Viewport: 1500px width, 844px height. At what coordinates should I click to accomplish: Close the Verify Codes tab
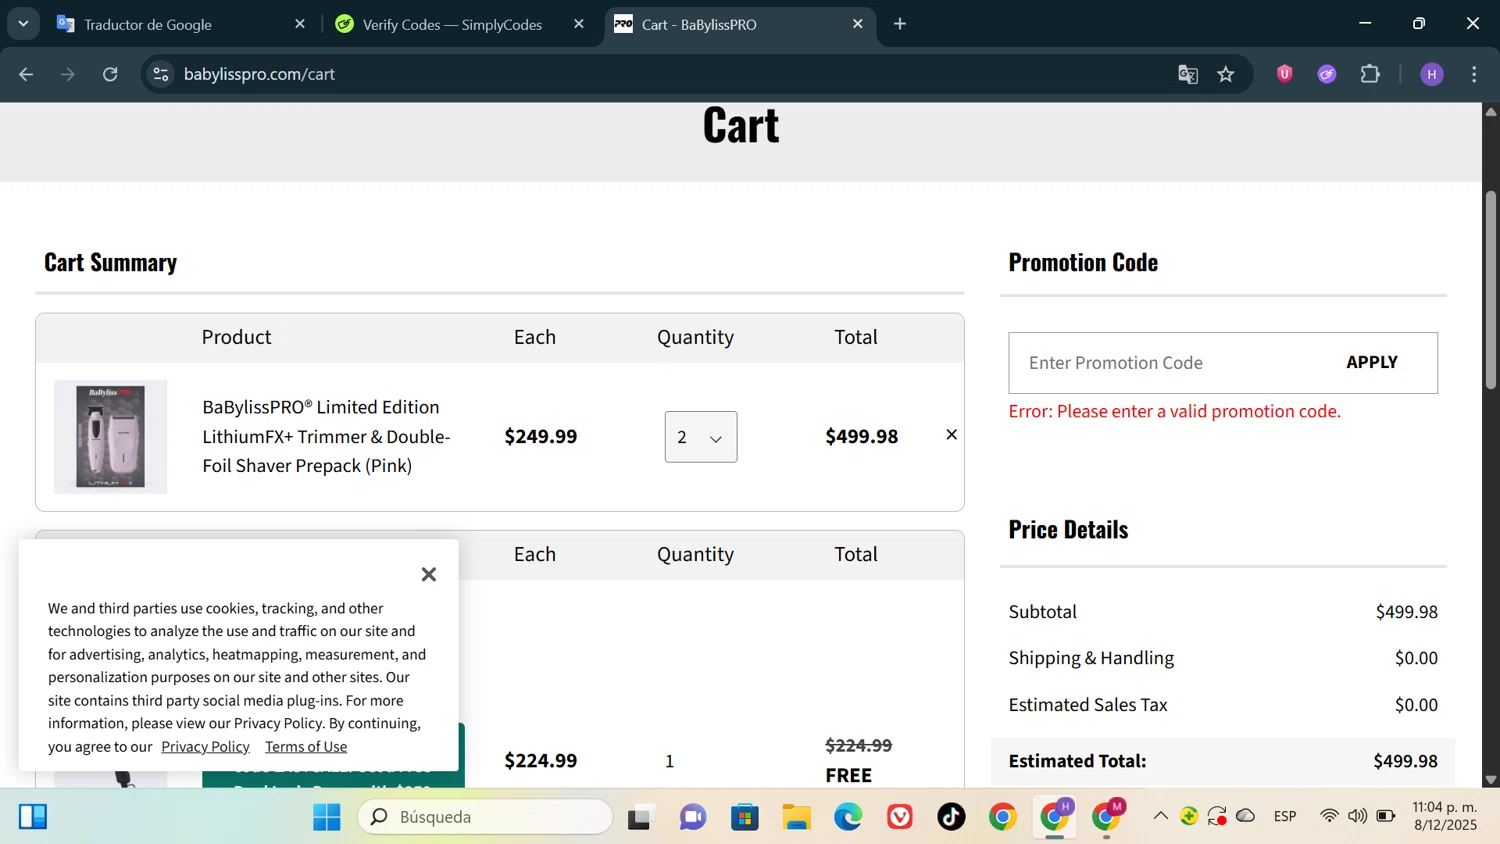click(579, 24)
